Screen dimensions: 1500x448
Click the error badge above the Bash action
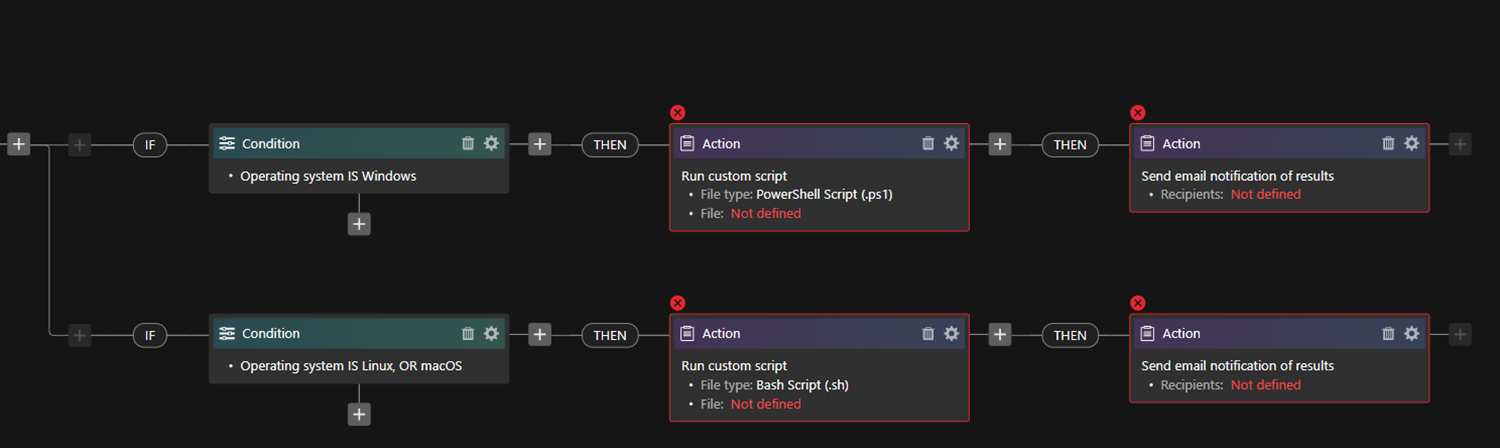coord(677,303)
